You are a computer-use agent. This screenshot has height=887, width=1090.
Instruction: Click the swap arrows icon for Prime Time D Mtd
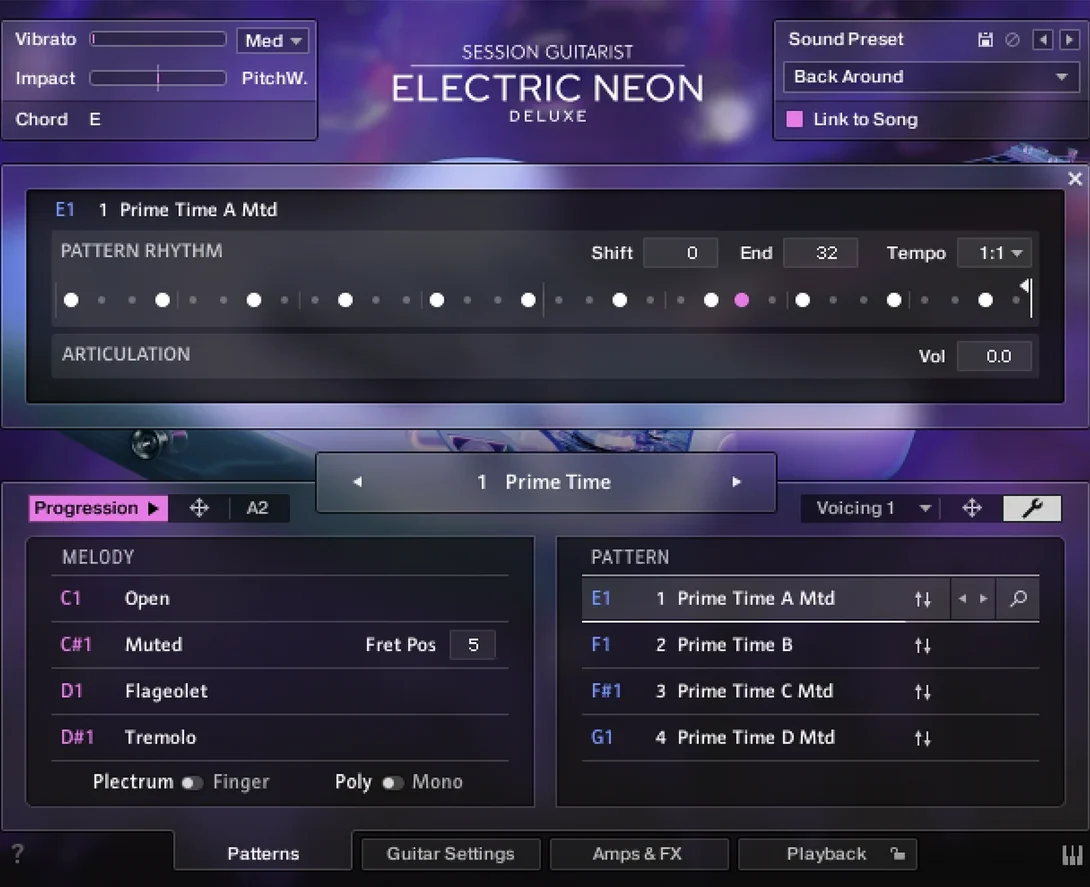pyautogui.click(x=922, y=738)
